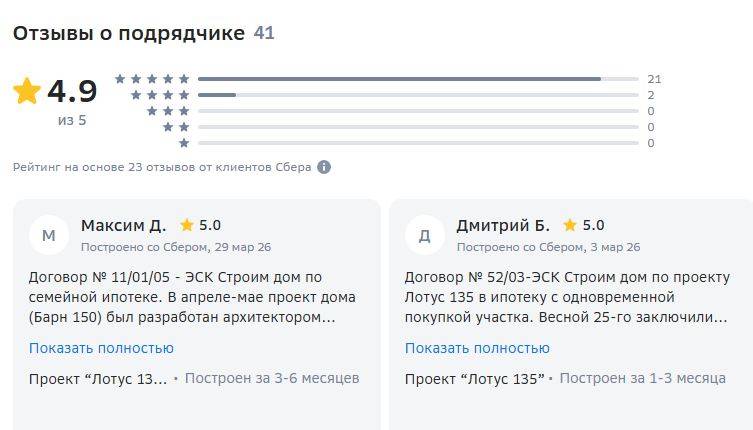
Task: Click the info icon beside rating note
Action: tap(324, 167)
